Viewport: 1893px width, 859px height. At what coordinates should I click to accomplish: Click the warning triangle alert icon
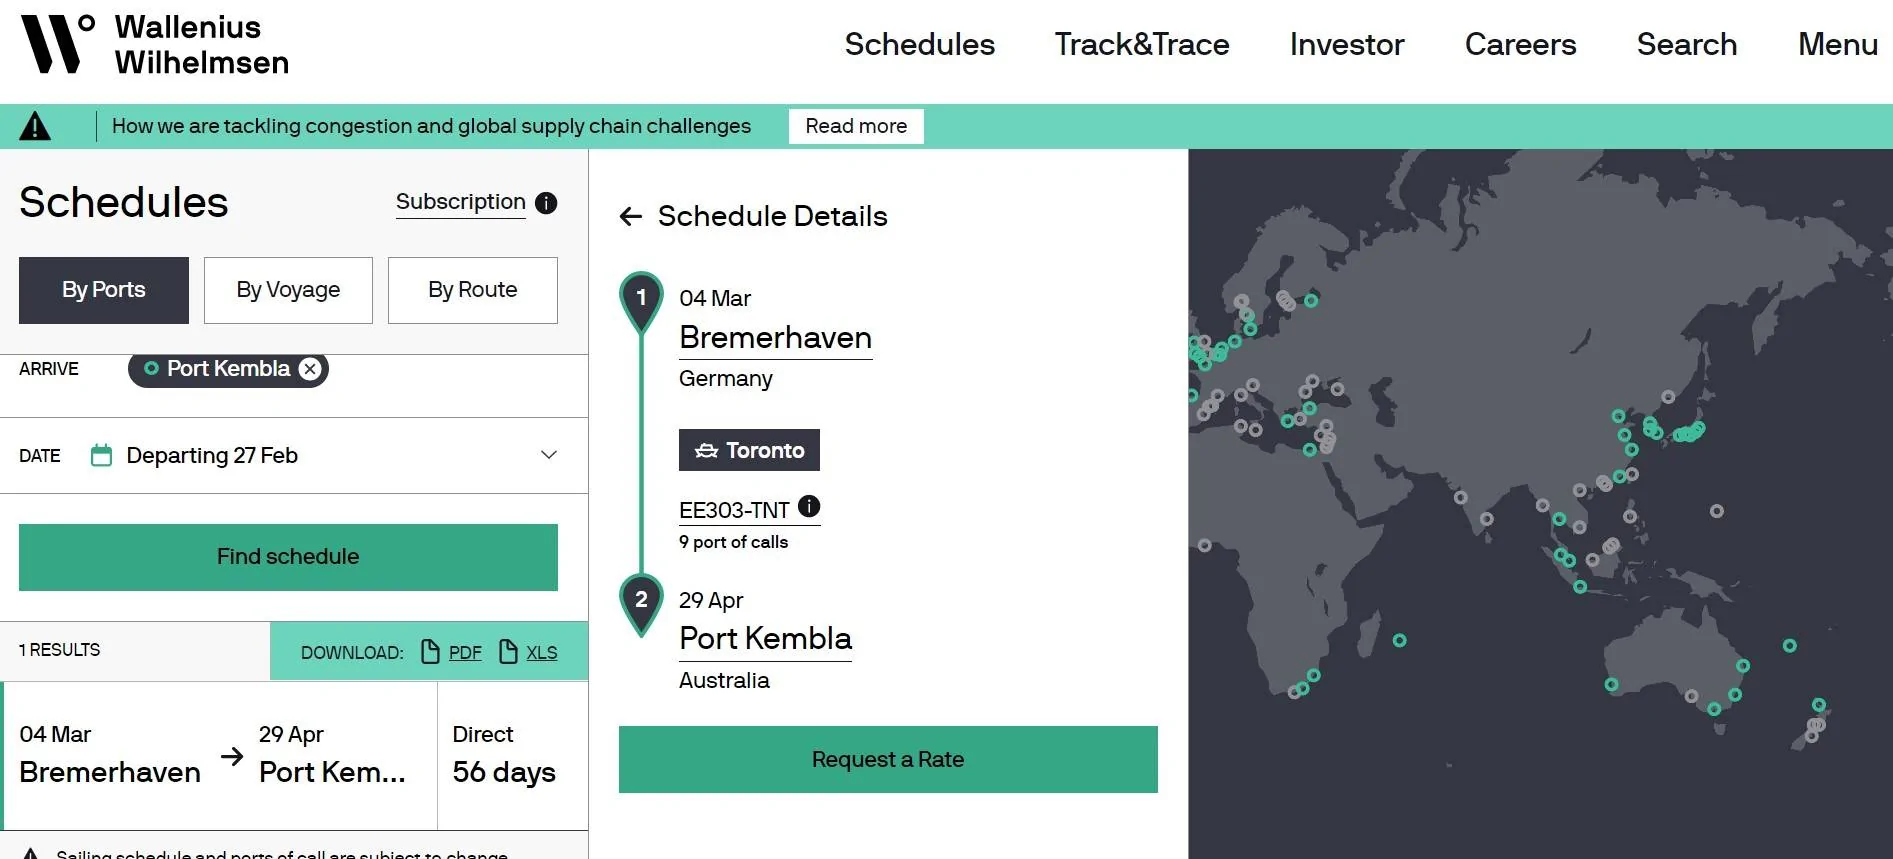[x=35, y=126]
